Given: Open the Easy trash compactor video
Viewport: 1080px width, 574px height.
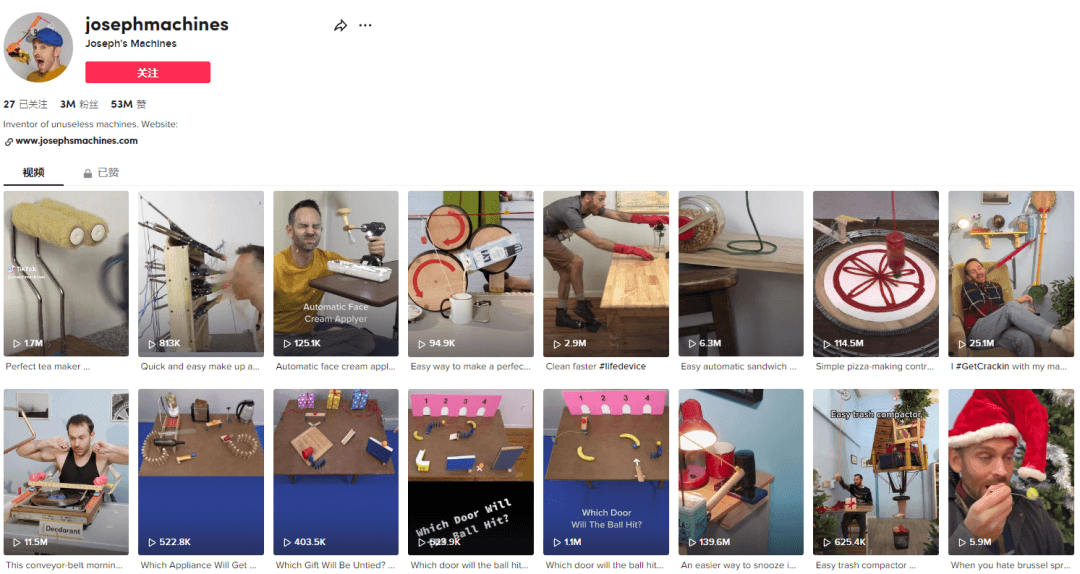Looking at the screenshot, I should (875, 472).
